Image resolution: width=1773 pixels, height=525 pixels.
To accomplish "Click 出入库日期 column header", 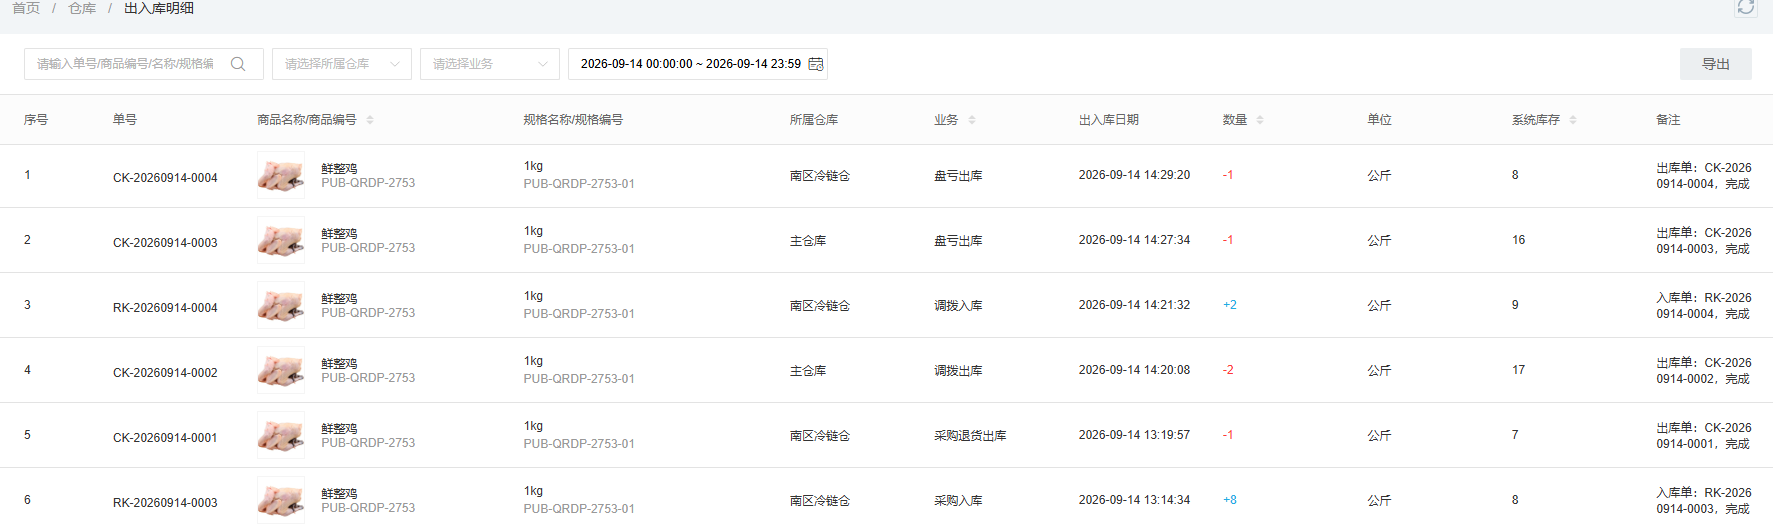I will [x=1109, y=120].
